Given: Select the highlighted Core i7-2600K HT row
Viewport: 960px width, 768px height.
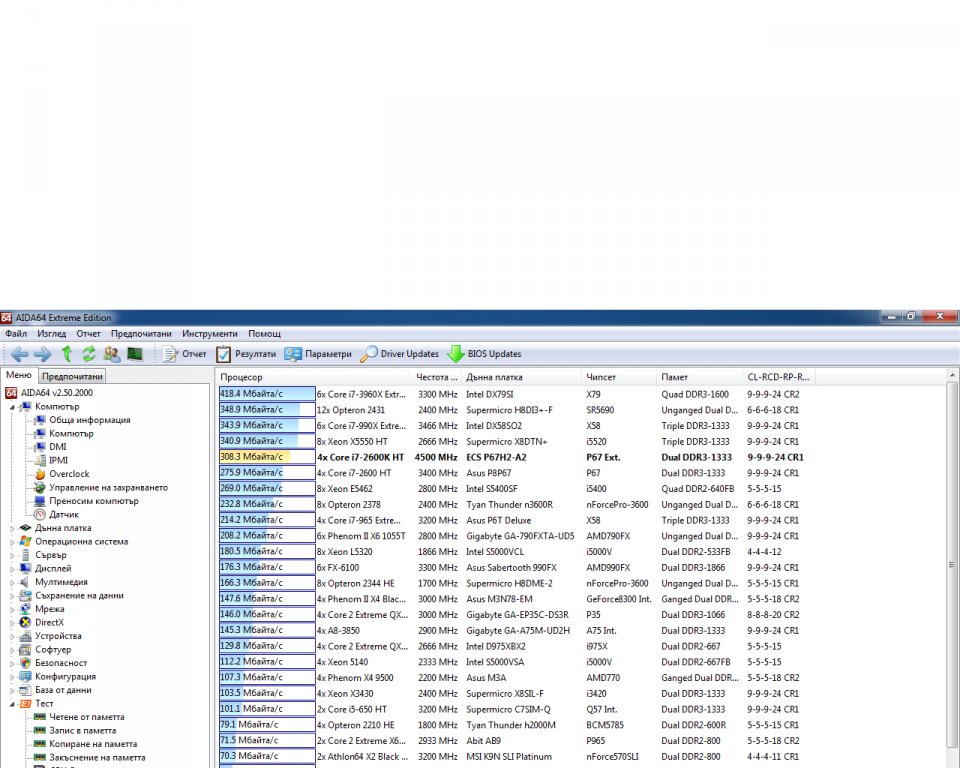Looking at the screenshot, I should pos(360,457).
